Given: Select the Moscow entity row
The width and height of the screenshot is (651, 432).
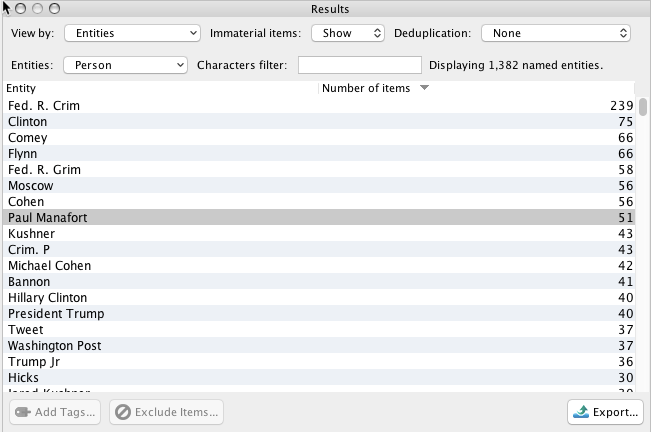Looking at the screenshot, I should click(319, 185).
